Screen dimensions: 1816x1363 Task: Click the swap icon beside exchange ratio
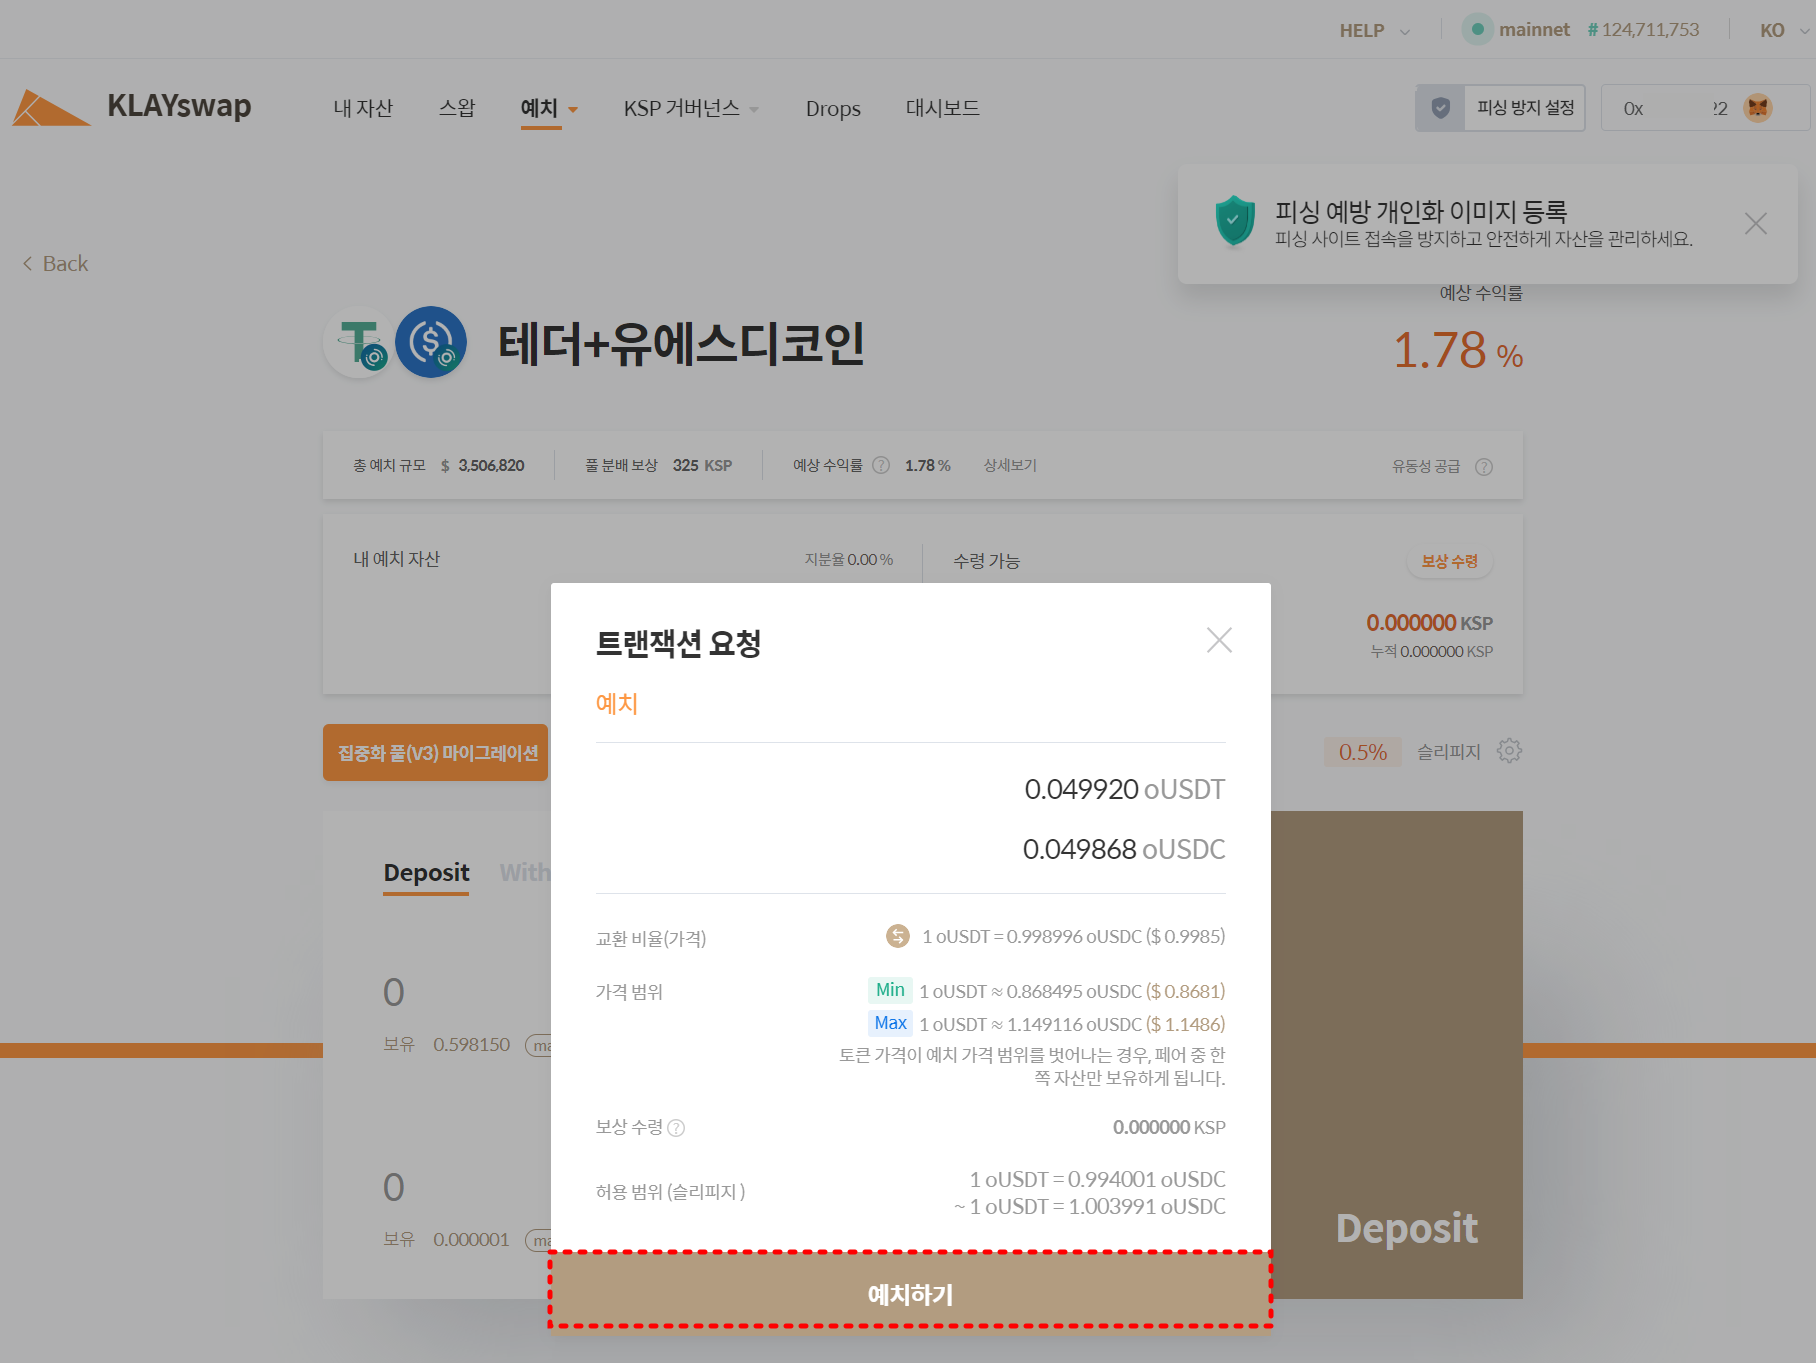[x=897, y=936]
